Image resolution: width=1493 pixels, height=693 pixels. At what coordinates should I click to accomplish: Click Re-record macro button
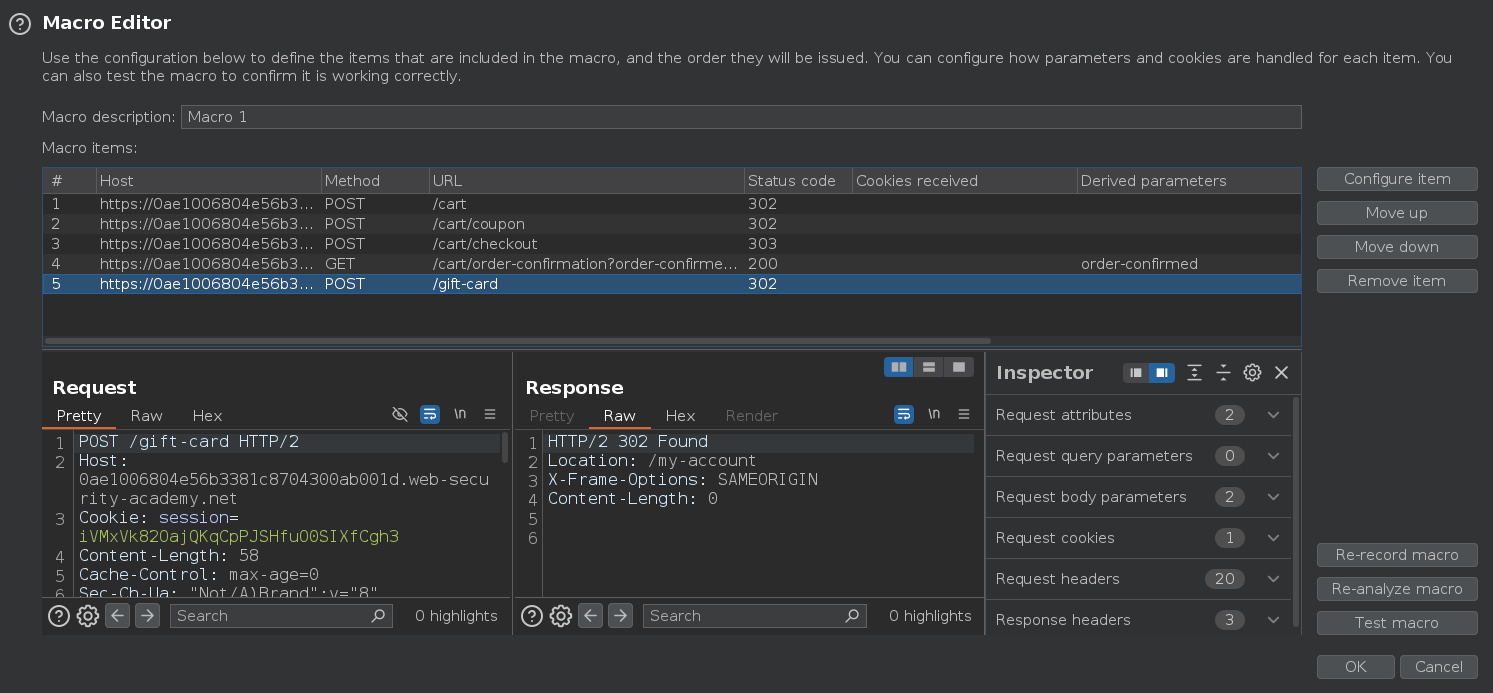pos(1397,555)
